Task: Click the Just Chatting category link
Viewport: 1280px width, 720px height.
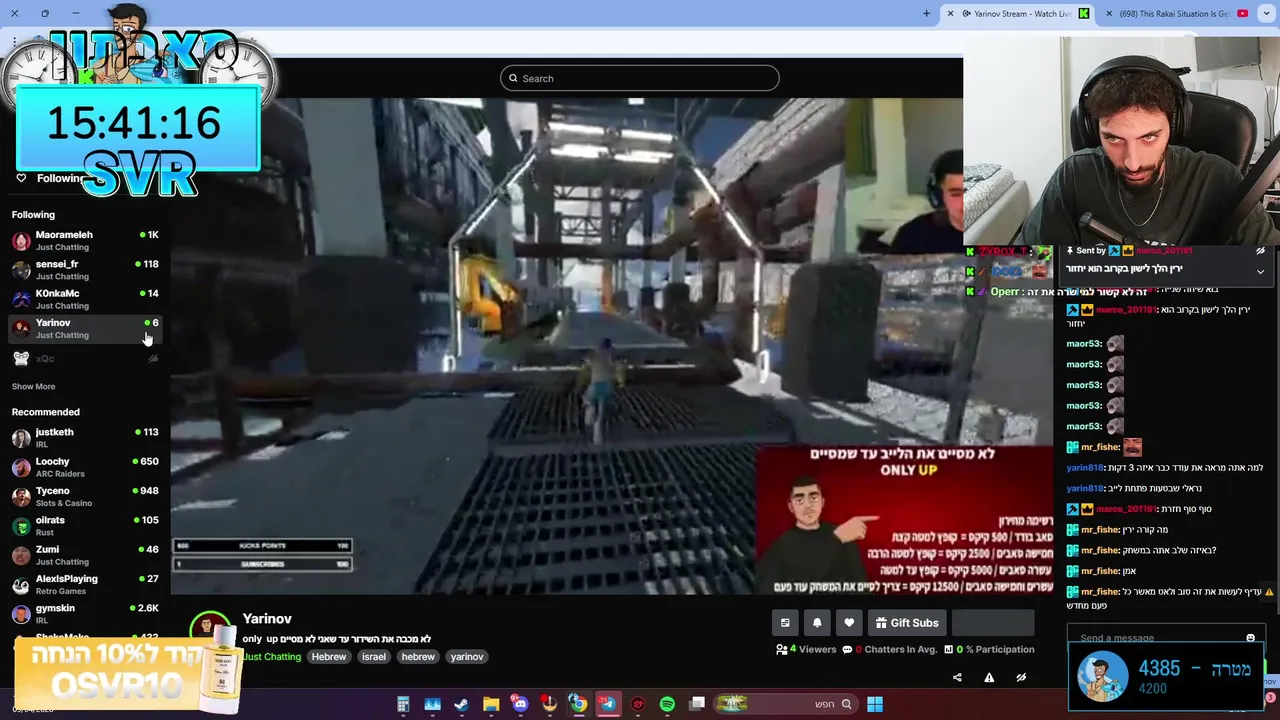Action: [272, 657]
